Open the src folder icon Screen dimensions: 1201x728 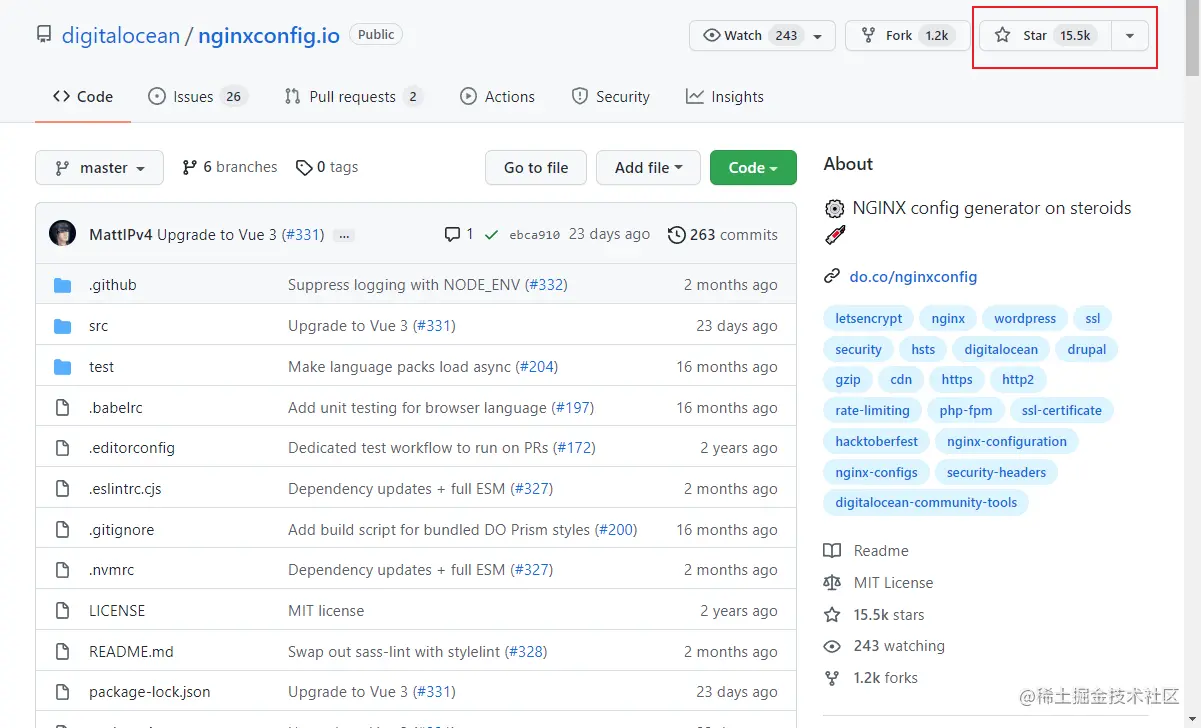coord(62,326)
